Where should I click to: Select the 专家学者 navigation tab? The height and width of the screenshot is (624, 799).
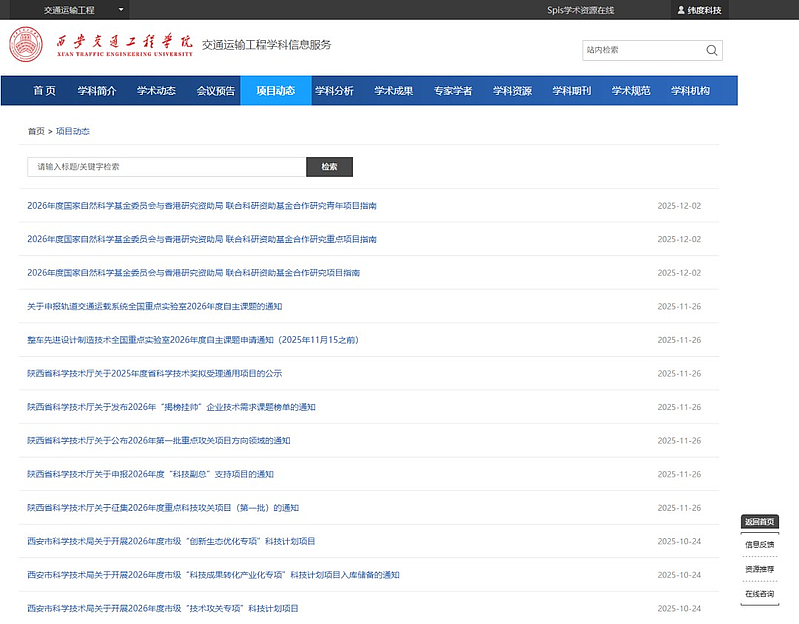[453, 91]
